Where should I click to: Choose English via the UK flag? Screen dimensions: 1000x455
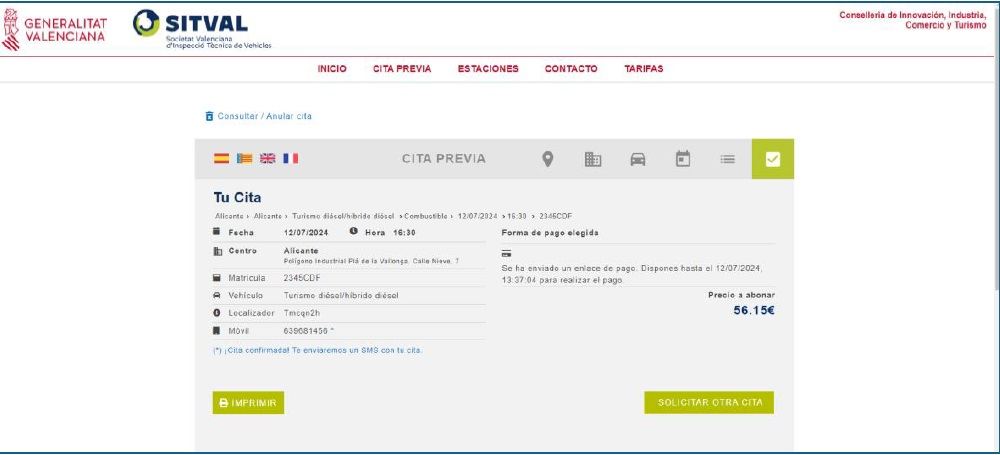(x=268, y=158)
